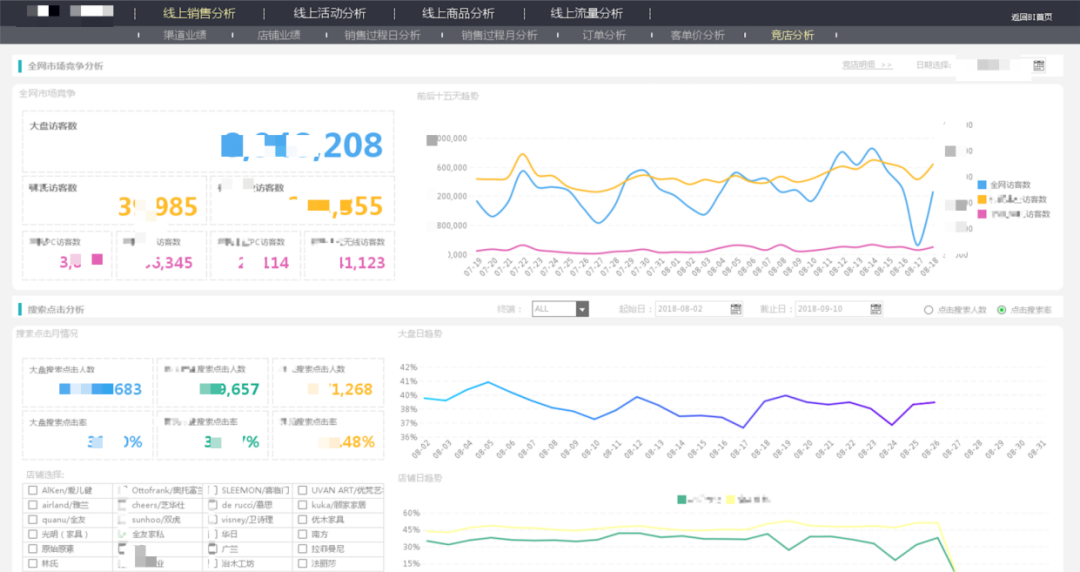Switch to the 销售过程日分析 tab

(382, 35)
